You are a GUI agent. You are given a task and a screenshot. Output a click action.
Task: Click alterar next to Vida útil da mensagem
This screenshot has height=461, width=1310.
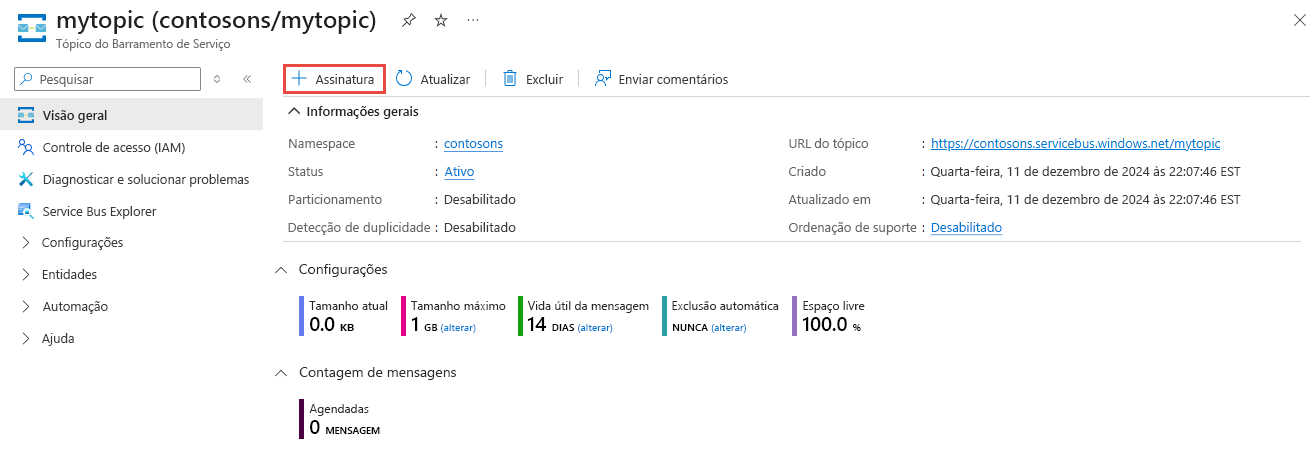594,328
